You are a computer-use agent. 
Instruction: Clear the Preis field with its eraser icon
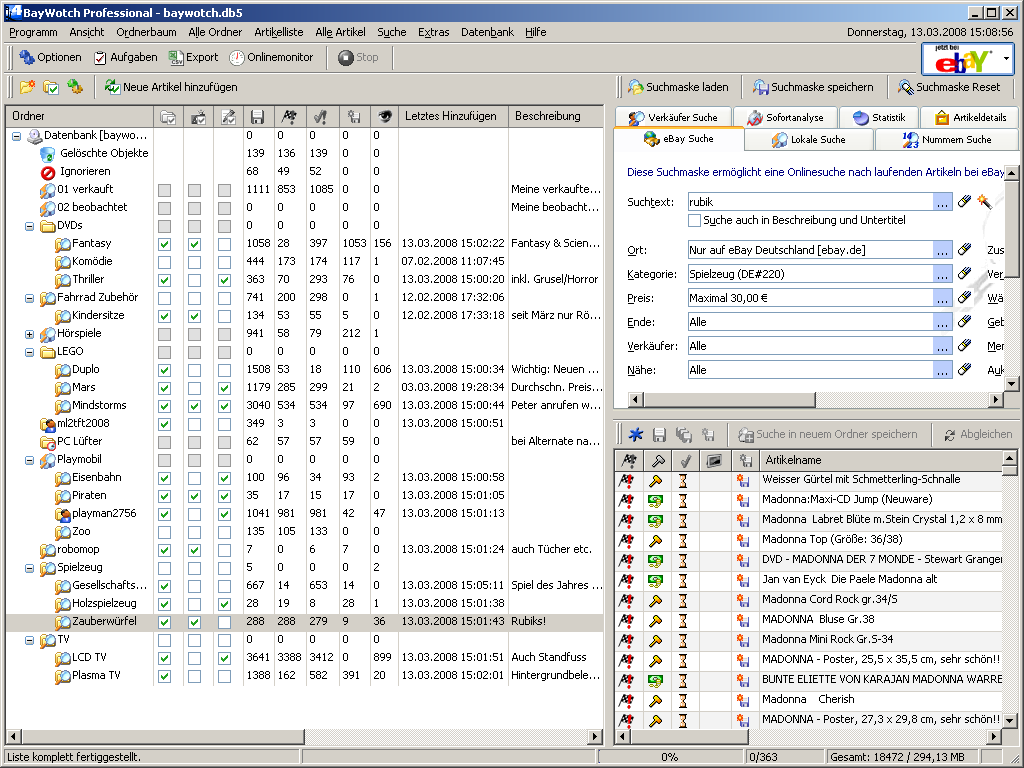(965, 298)
